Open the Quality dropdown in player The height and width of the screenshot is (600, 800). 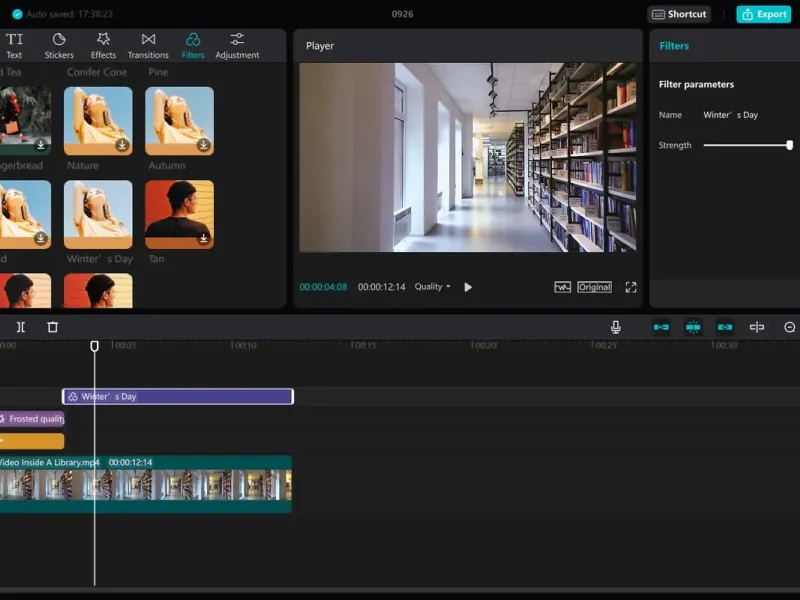click(x=432, y=287)
